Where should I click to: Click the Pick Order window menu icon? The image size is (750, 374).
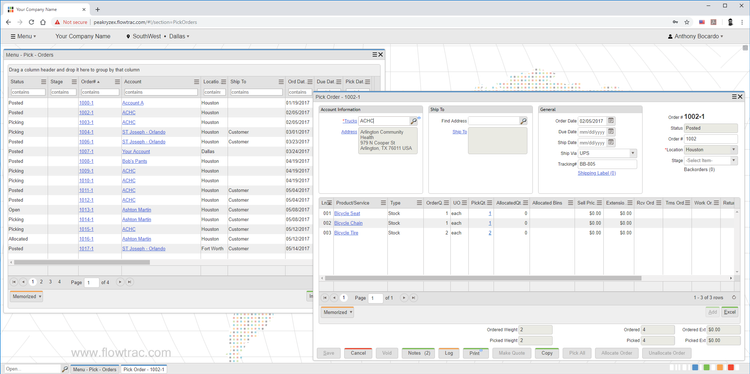[734, 97]
